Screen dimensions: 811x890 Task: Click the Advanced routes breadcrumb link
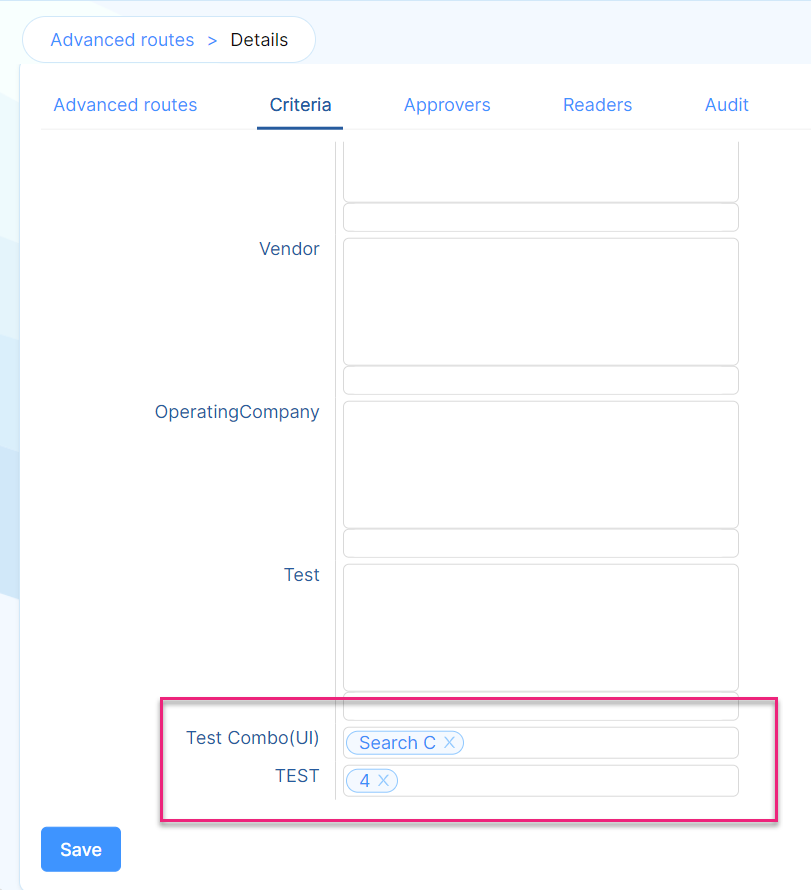[x=122, y=40]
